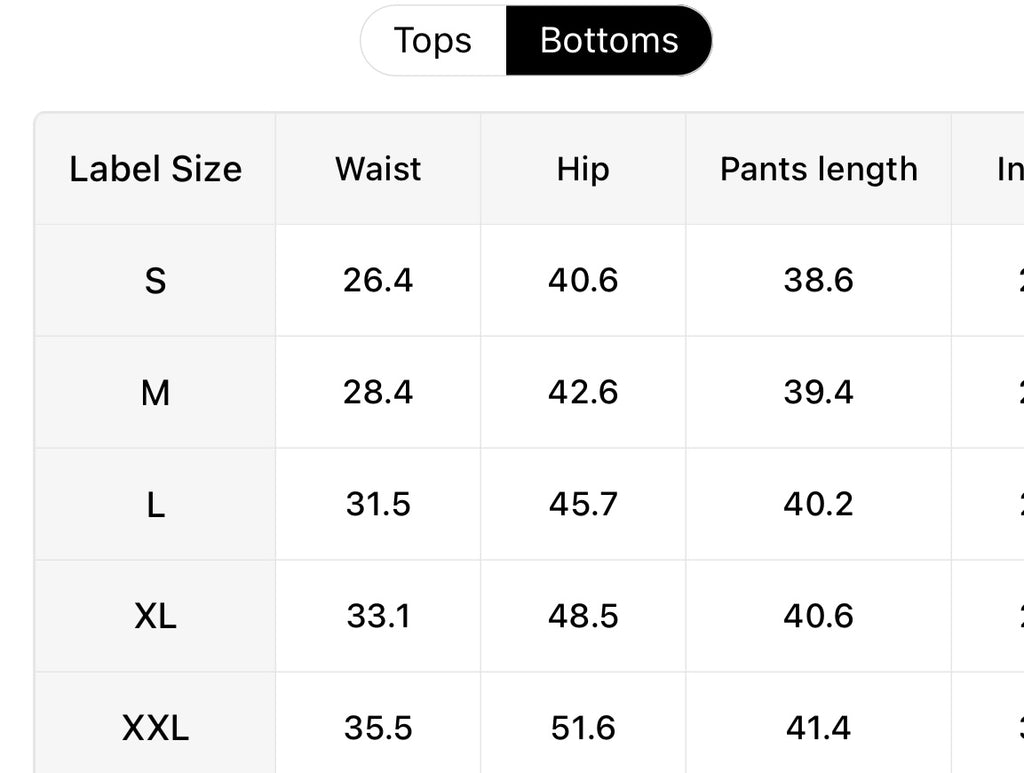Click pants length 38.6 for size S

coord(818,281)
